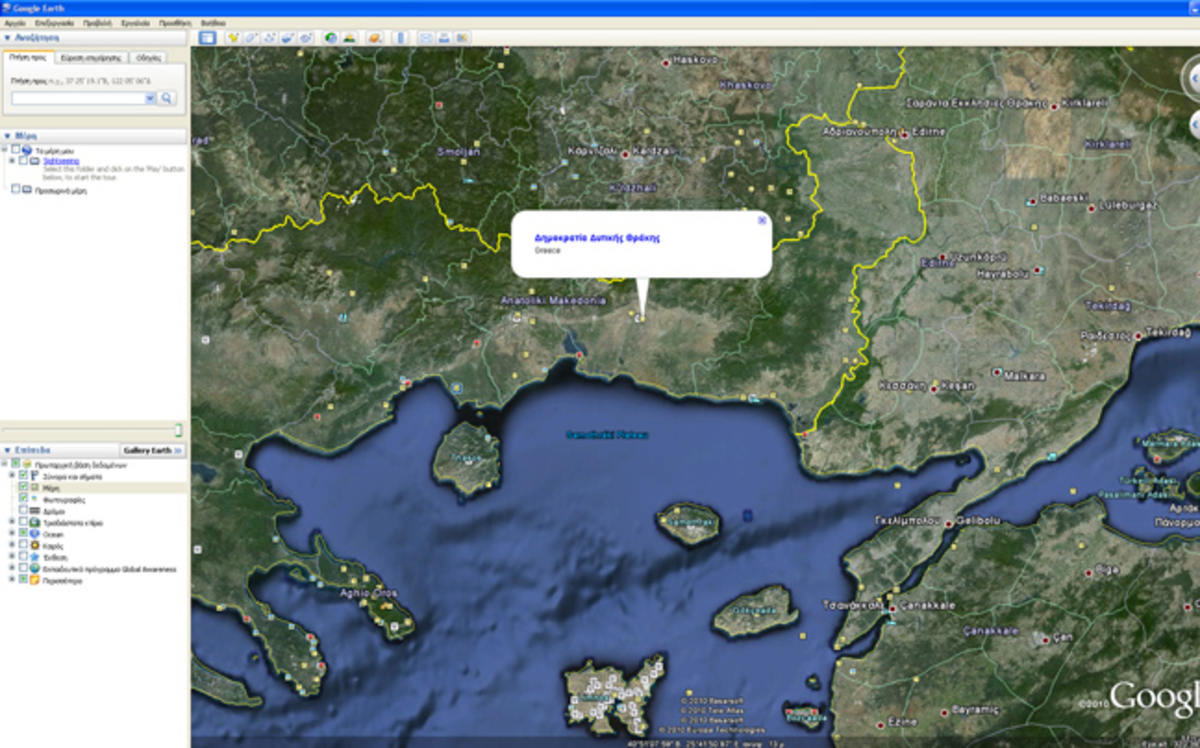Open the search history dropdown arrow
The height and width of the screenshot is (748, 1200).
(151, 98)
